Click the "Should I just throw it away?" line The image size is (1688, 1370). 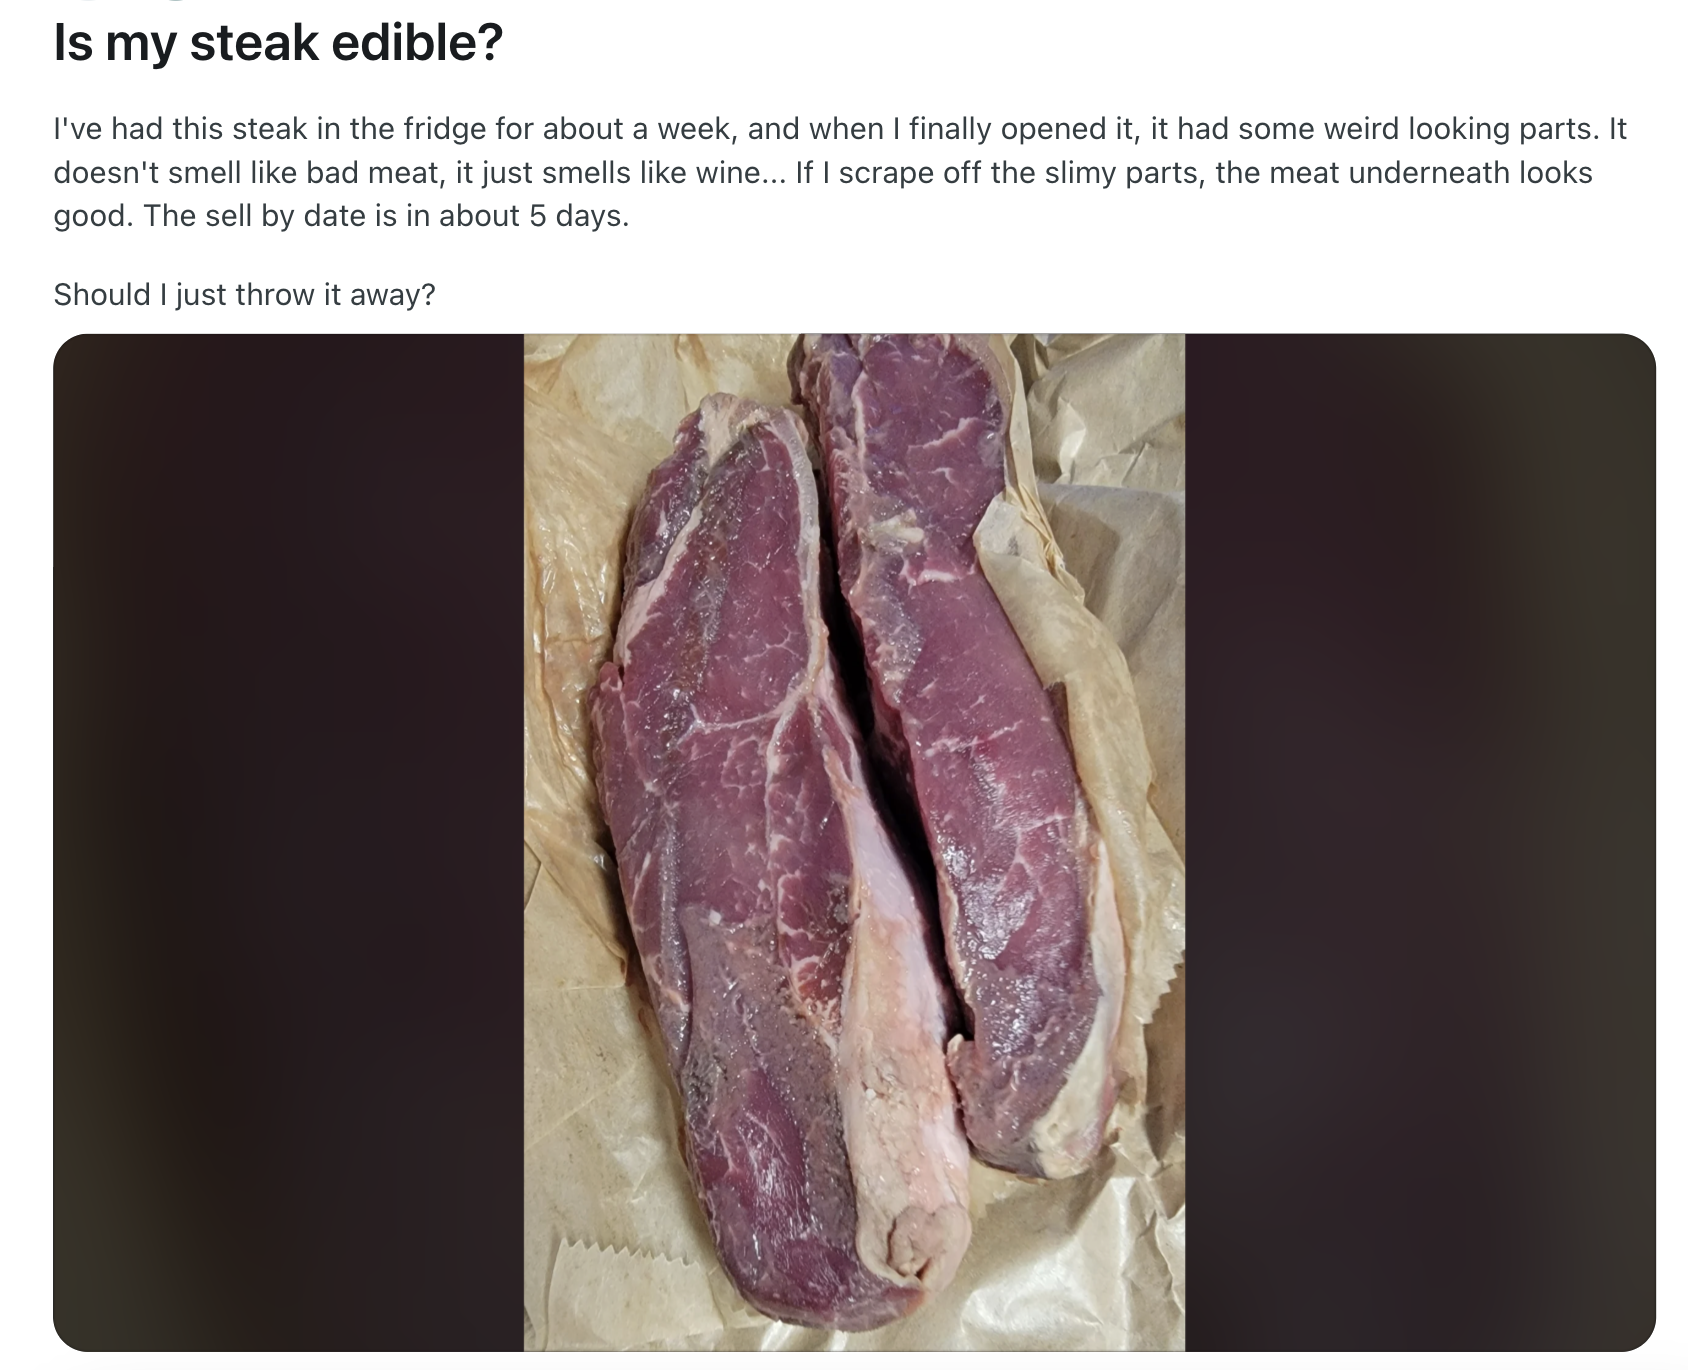coord(245,295)
